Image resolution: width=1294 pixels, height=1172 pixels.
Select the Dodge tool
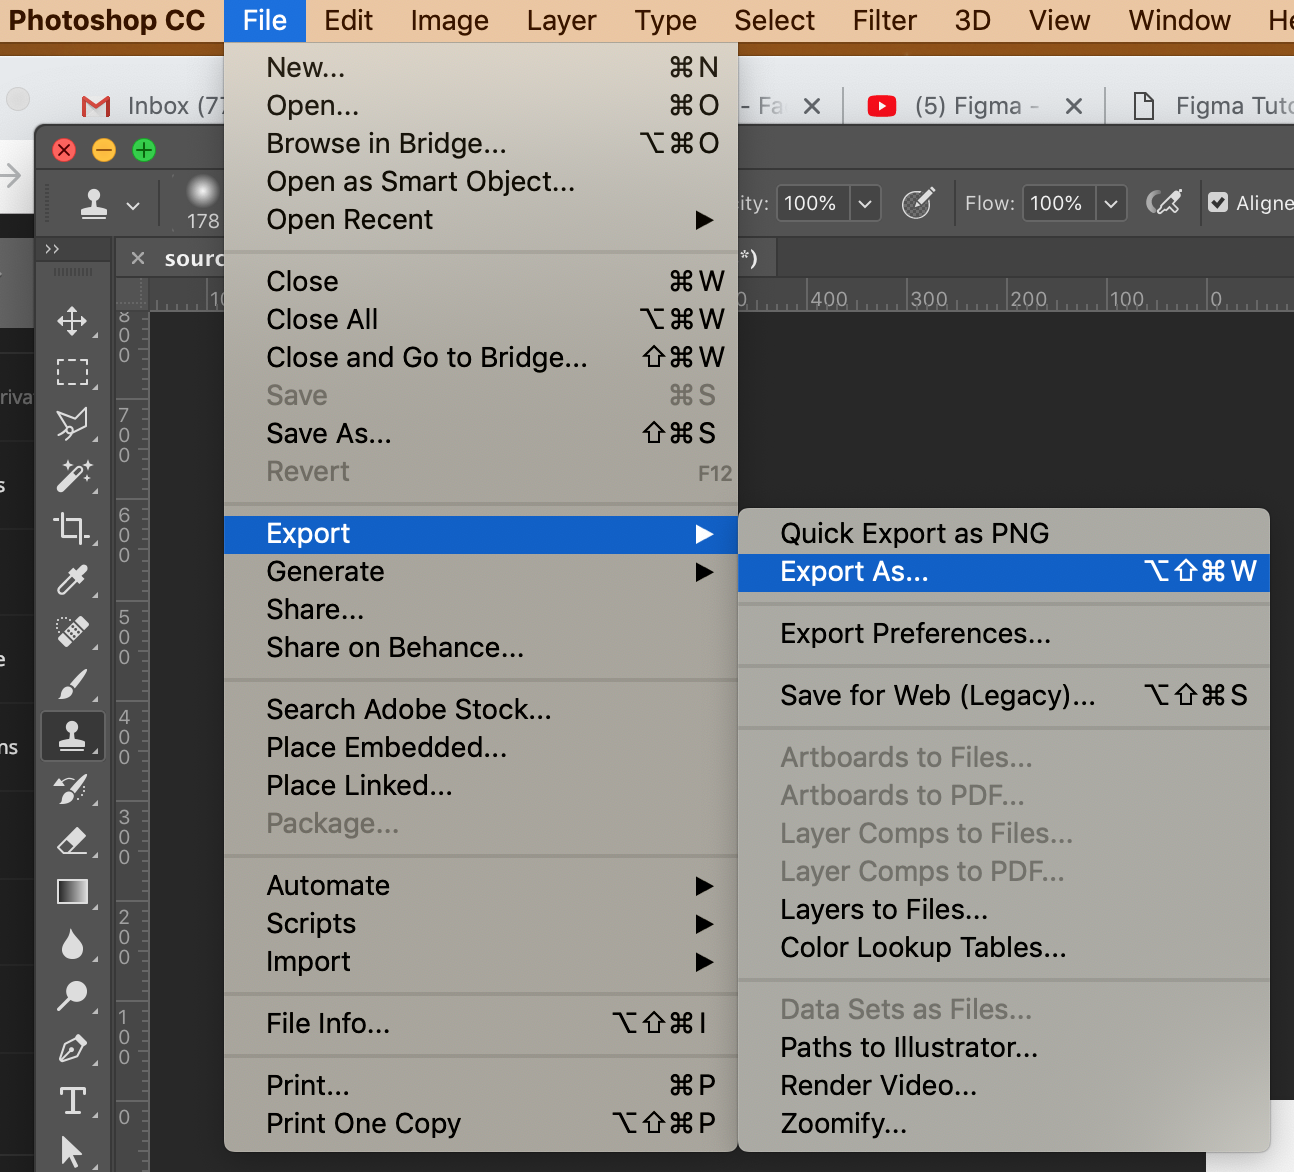click(72, 996)
